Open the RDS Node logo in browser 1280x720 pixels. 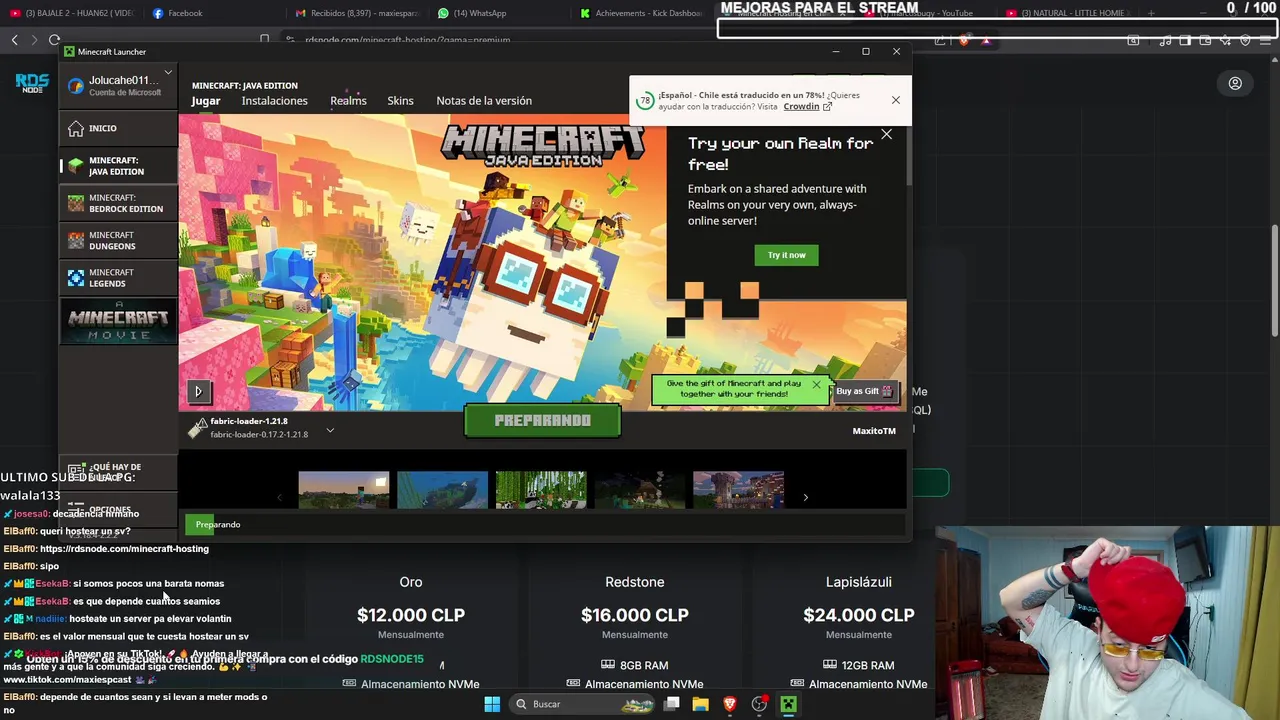[32, 84]
